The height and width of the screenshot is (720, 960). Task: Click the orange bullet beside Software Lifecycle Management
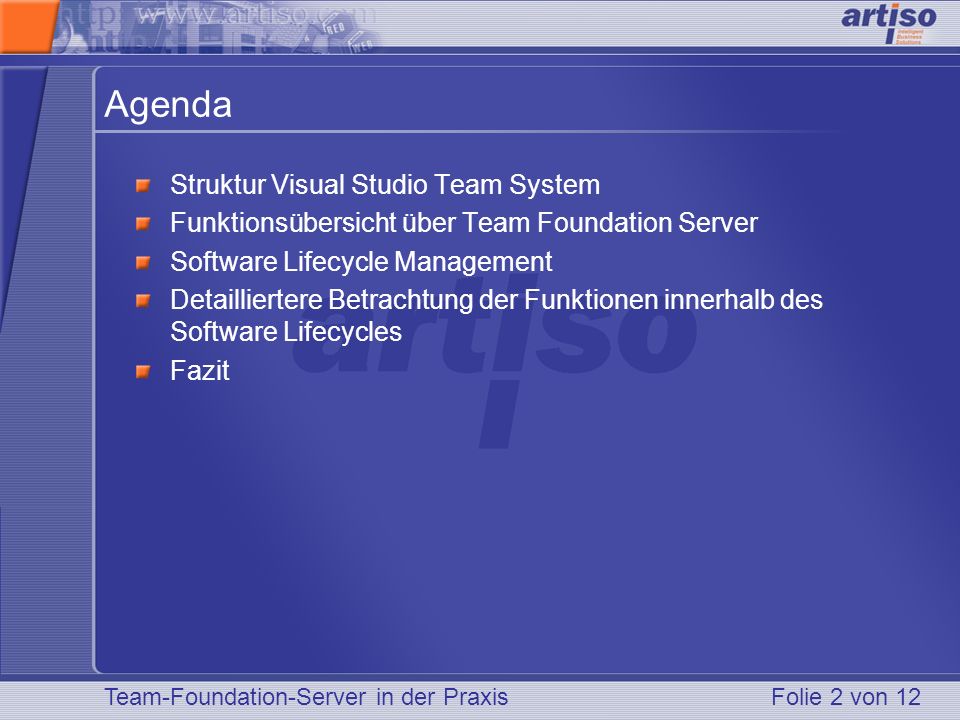143,263
